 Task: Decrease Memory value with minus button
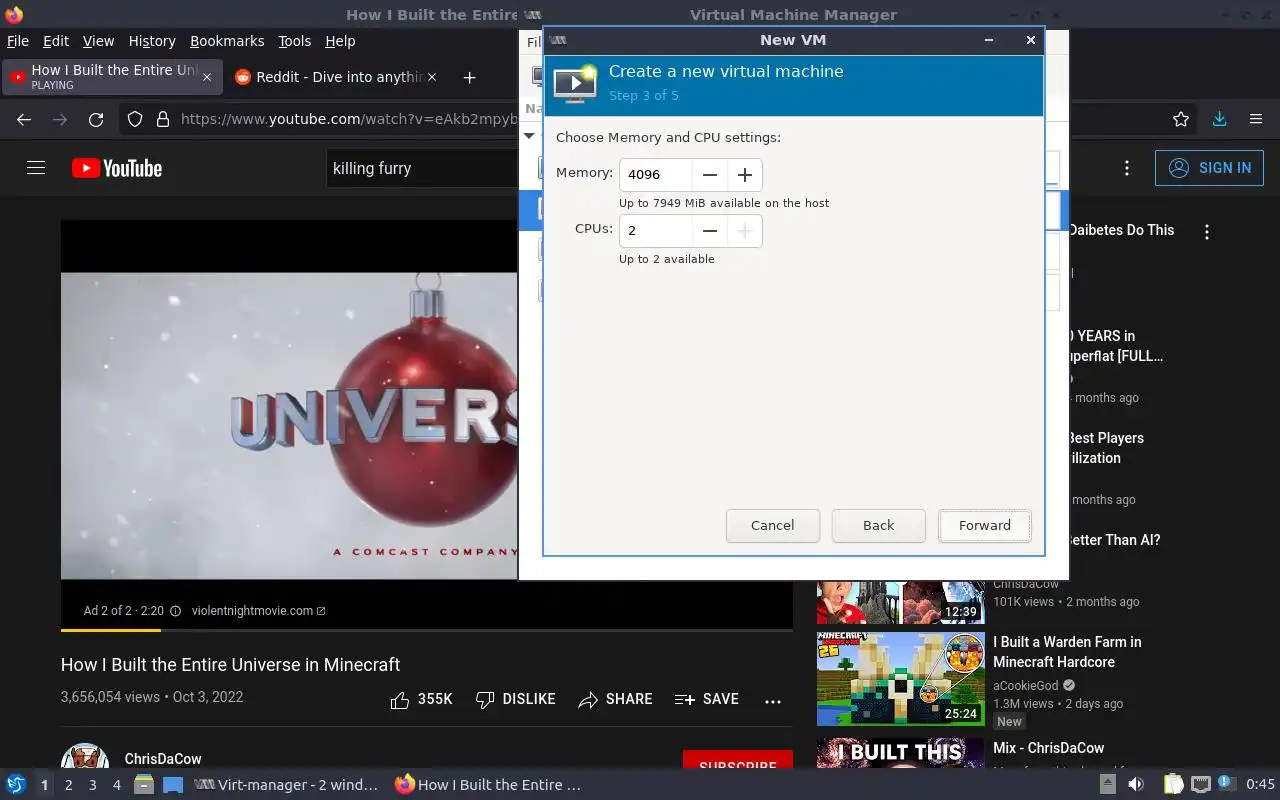click(x=710, y=175)
